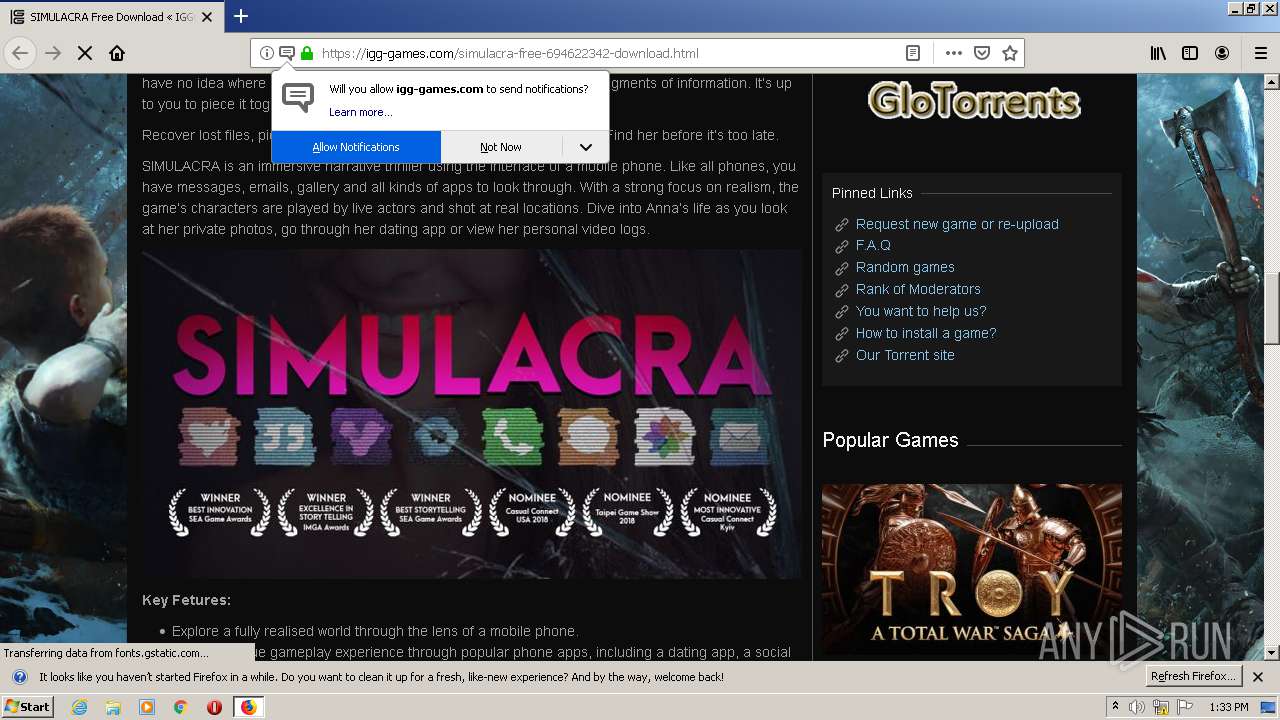The height and width of the screenshot is (720, 1280).
Task: Open Learn more link in notification prompt
Action: click(x=360, y=112)
